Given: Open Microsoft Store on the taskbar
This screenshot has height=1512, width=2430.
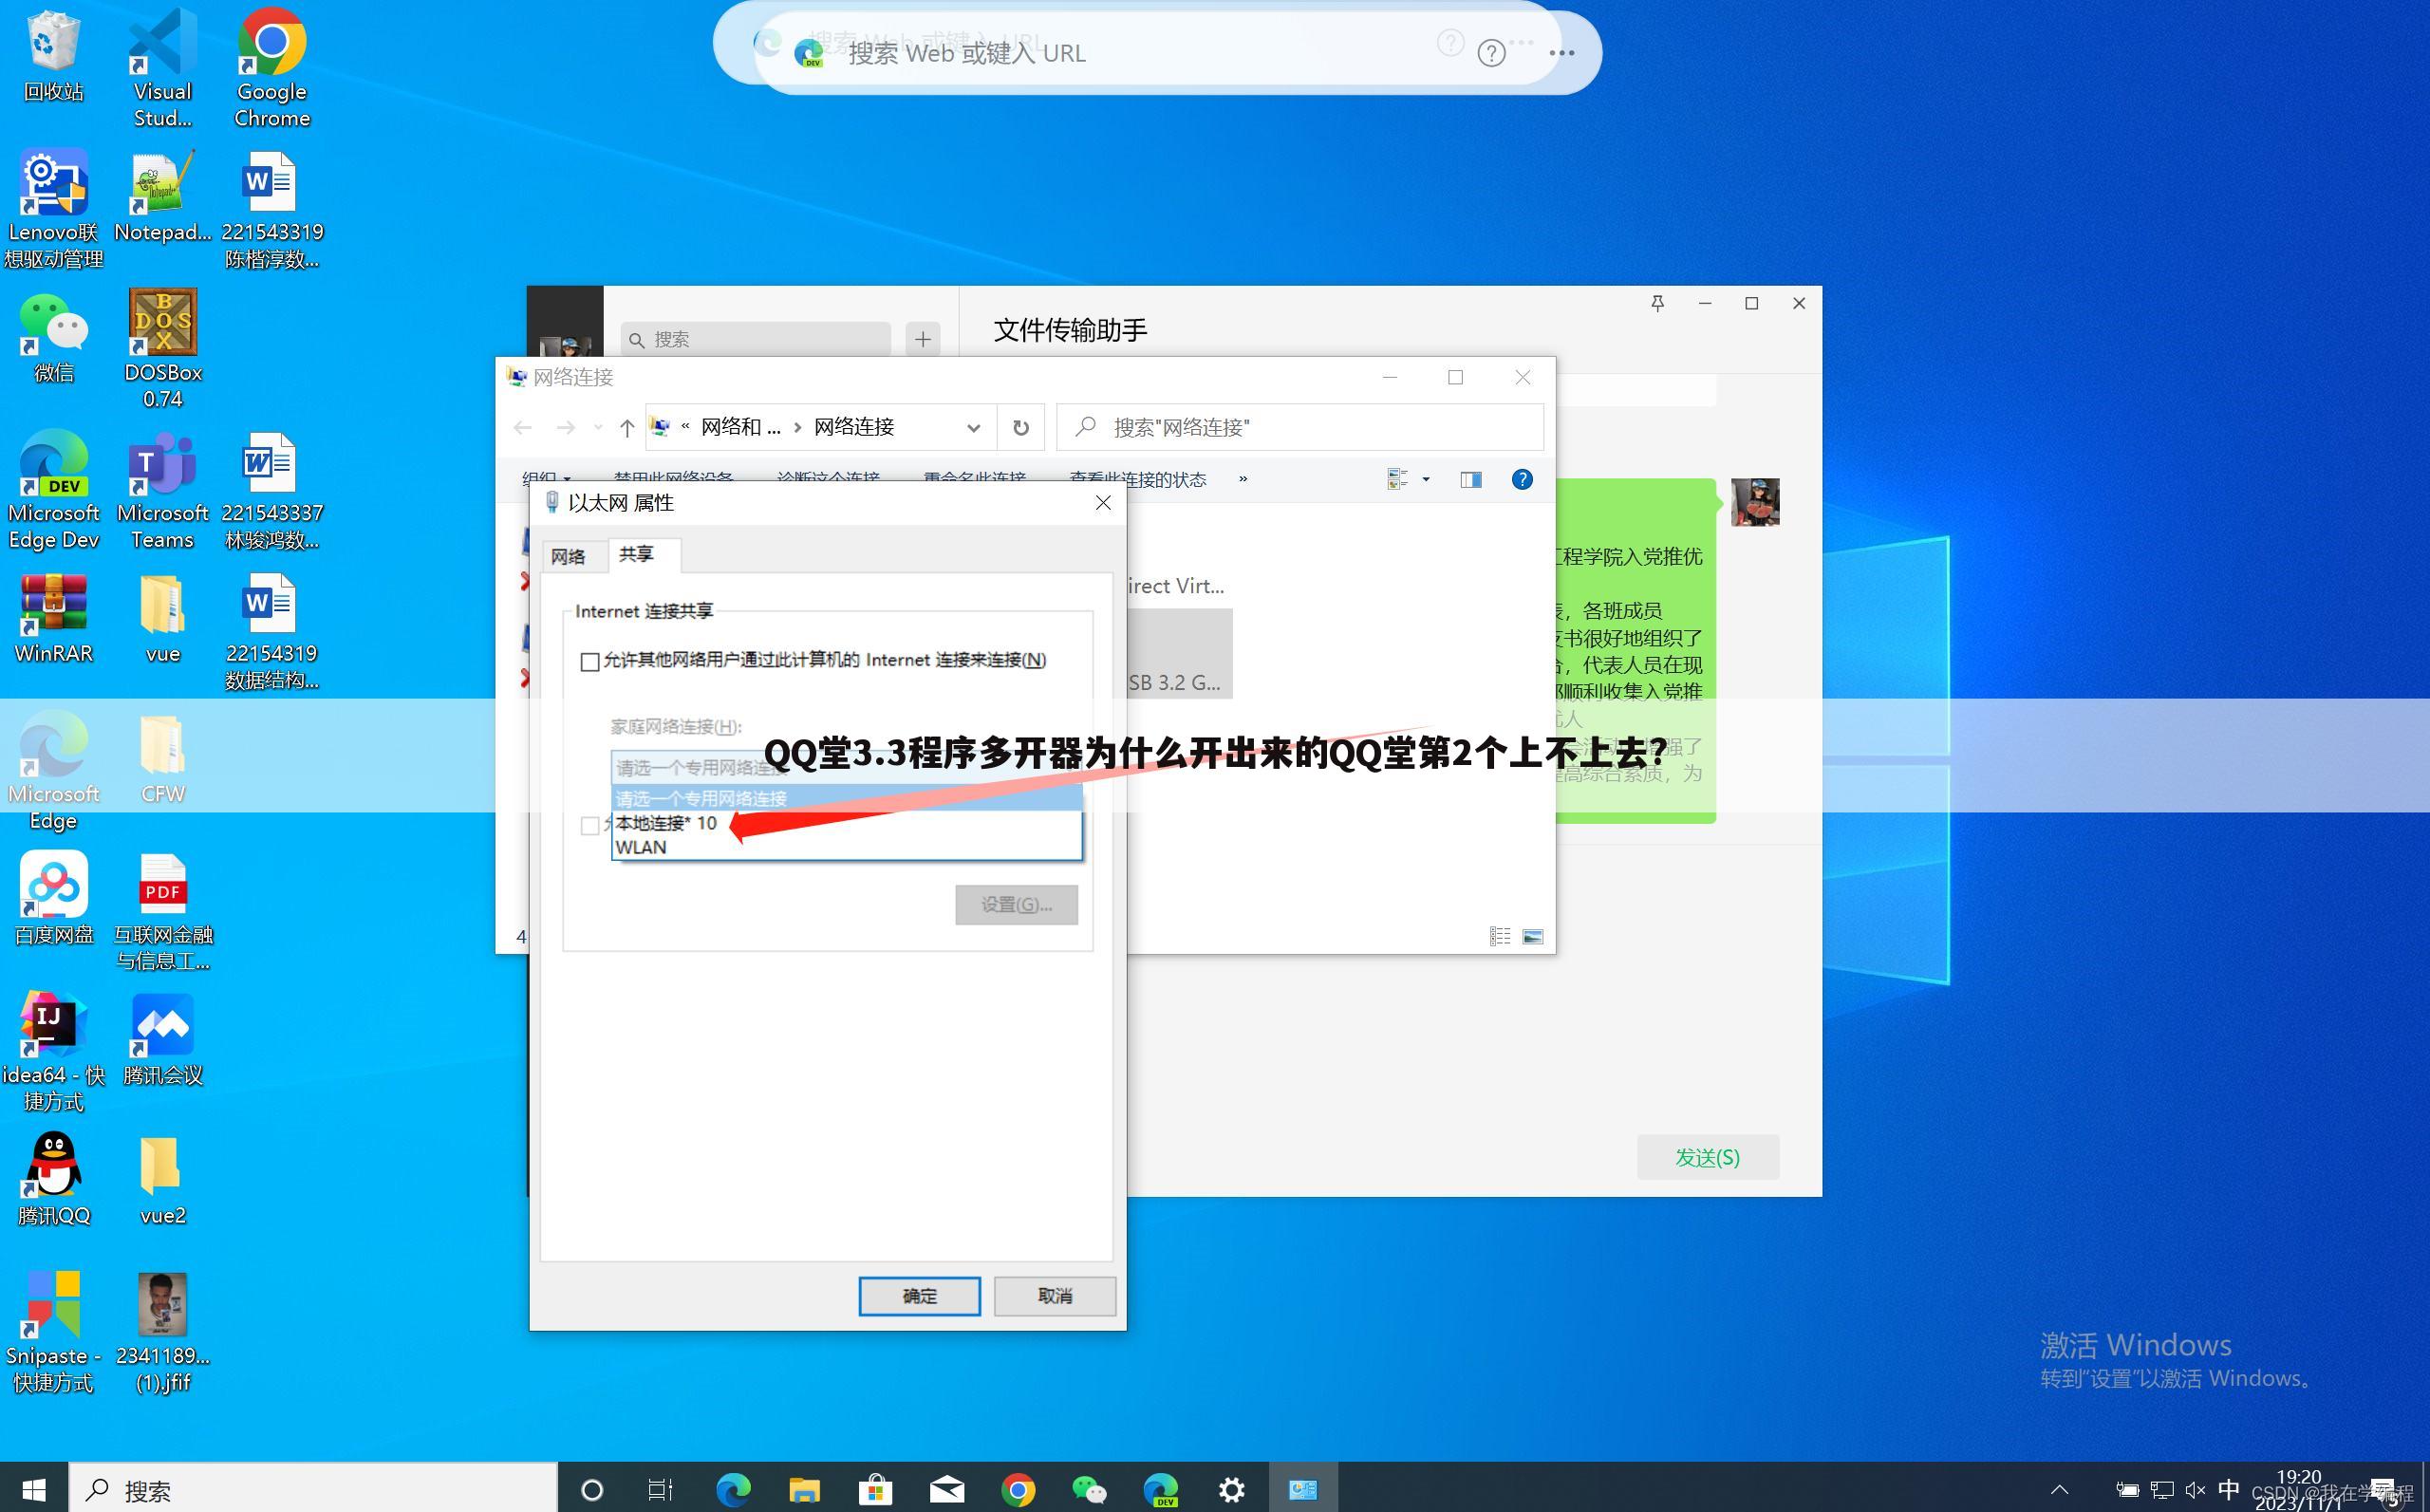Looking at the screenshot, I should pos(875,1490).
